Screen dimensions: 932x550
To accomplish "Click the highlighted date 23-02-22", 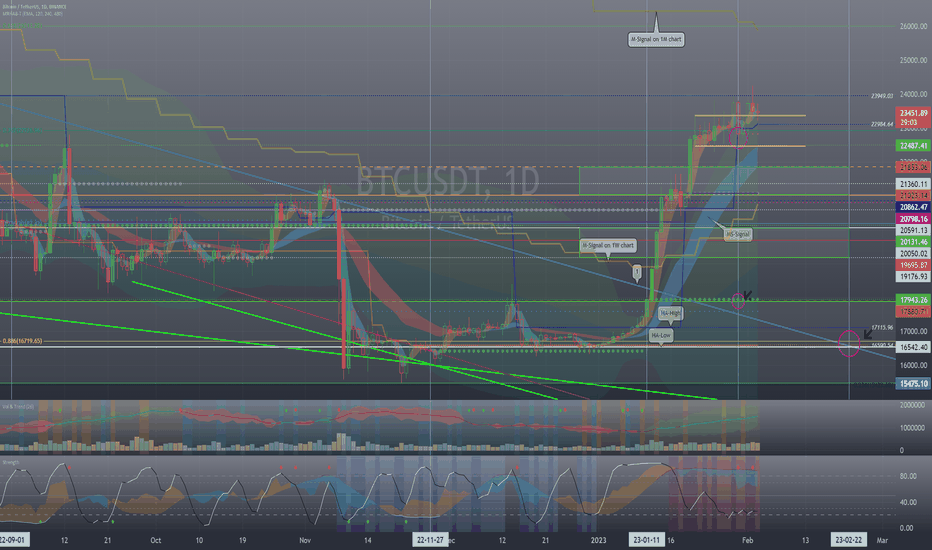I will tap(848, 540).
